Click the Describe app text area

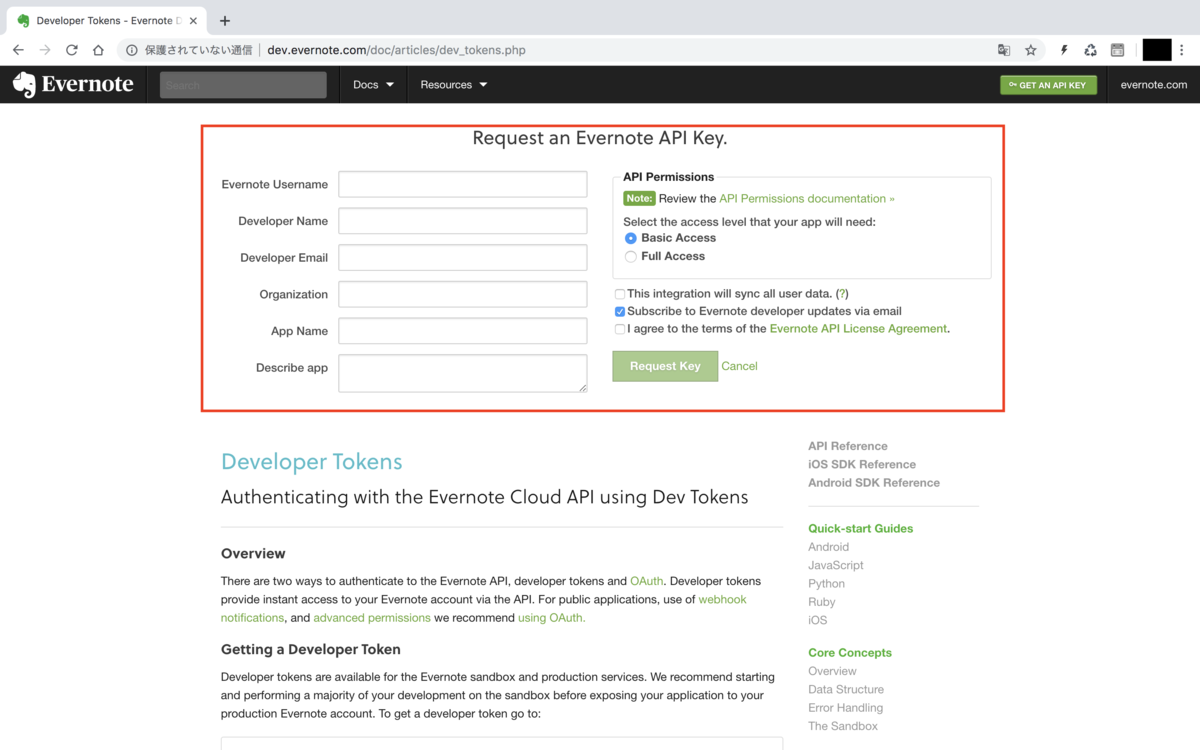463,373
